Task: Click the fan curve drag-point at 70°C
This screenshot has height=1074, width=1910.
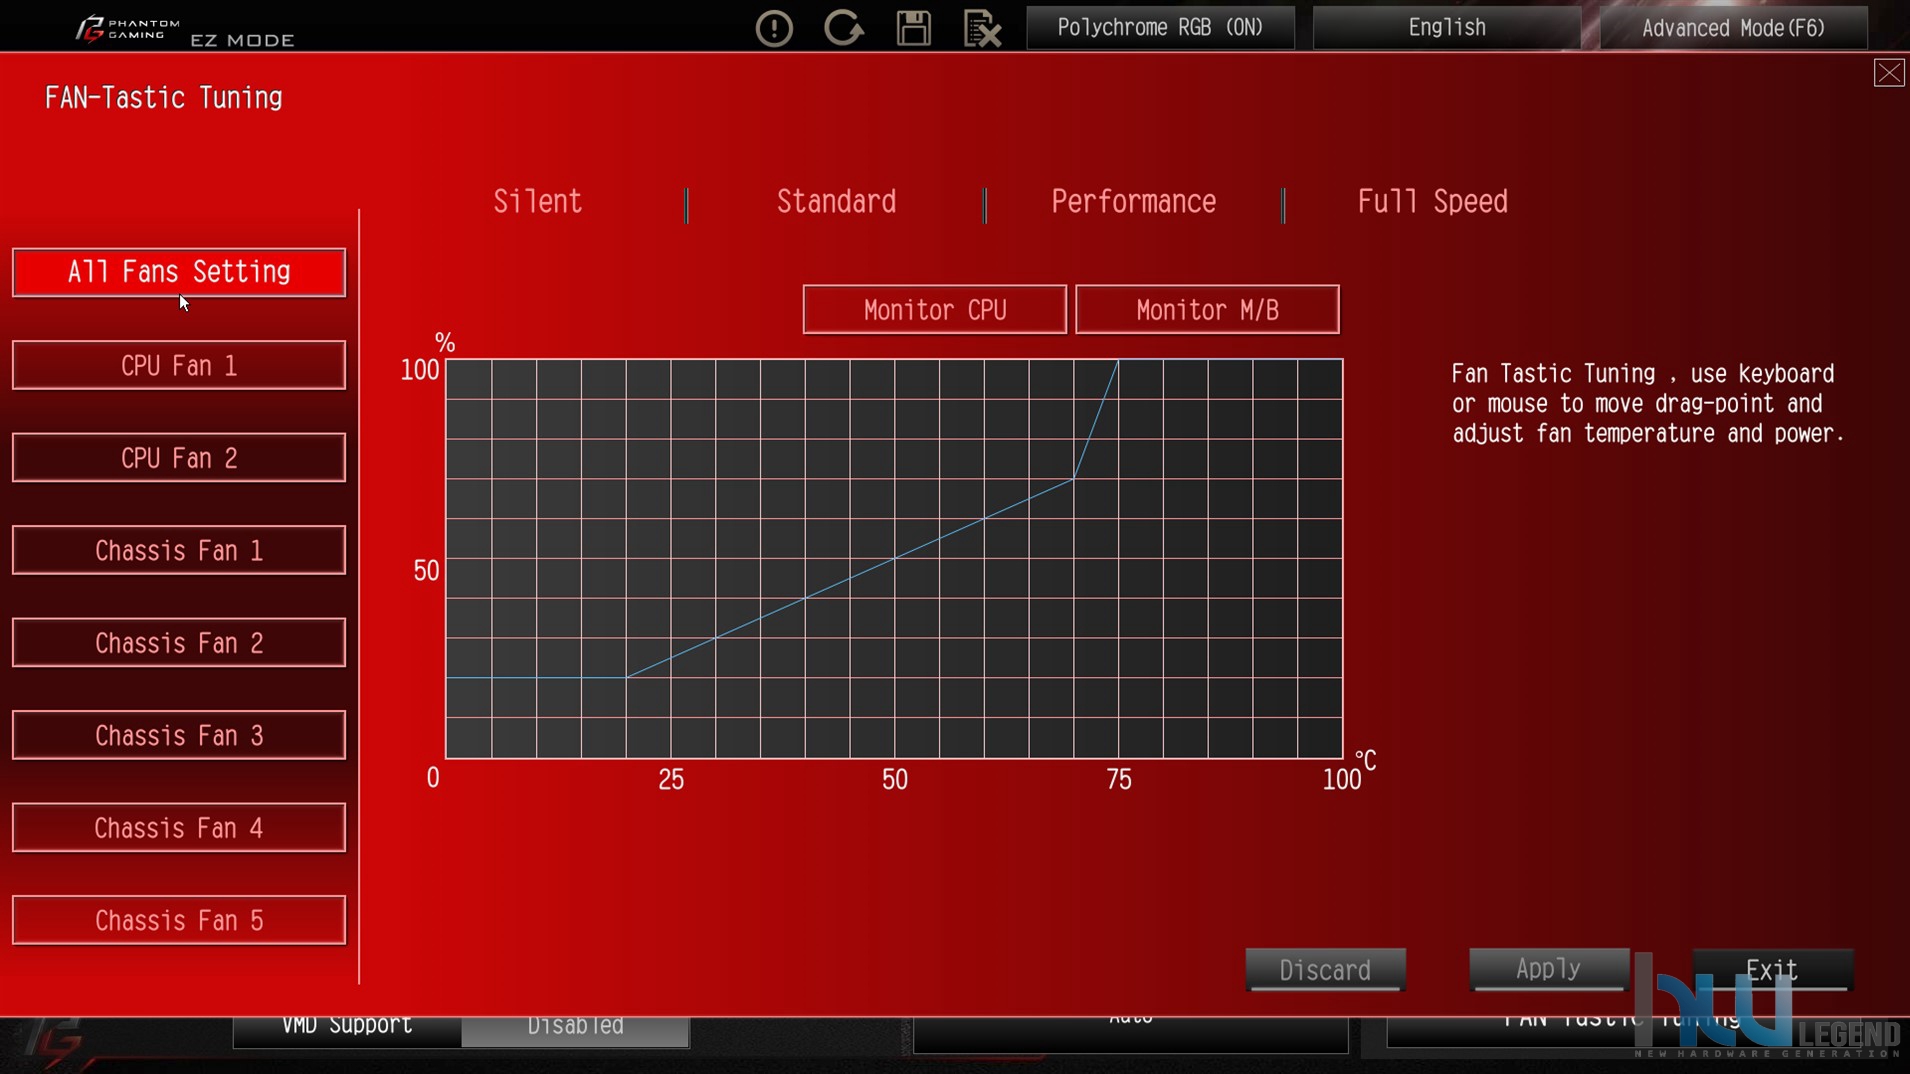Action: point(1073,479)
